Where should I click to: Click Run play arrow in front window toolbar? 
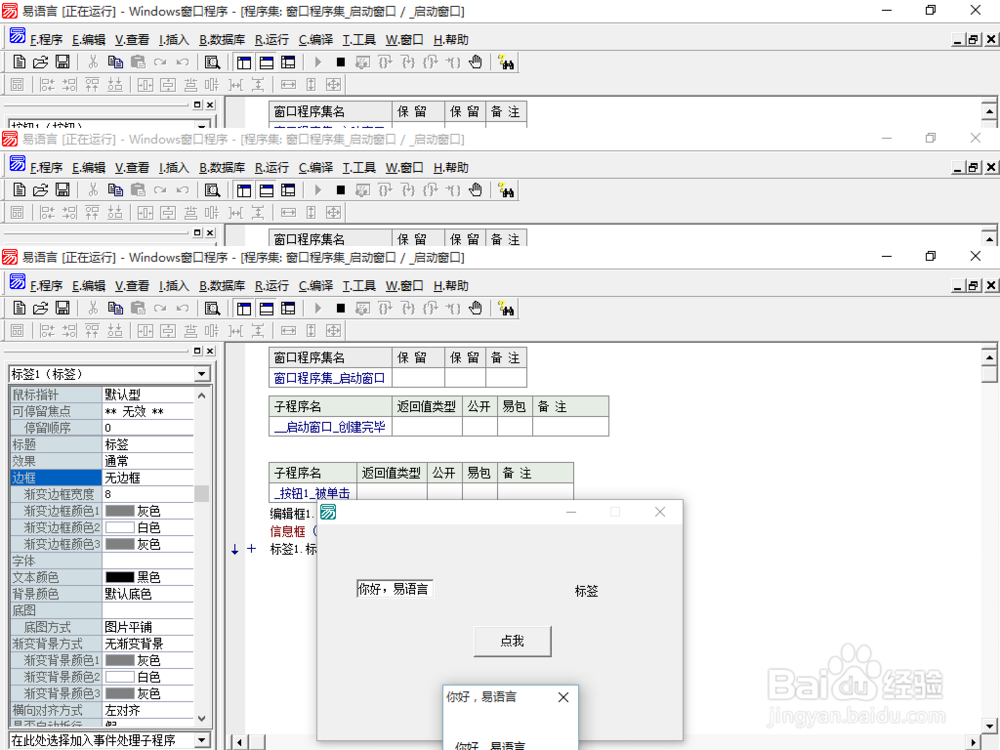coord(318,309)
